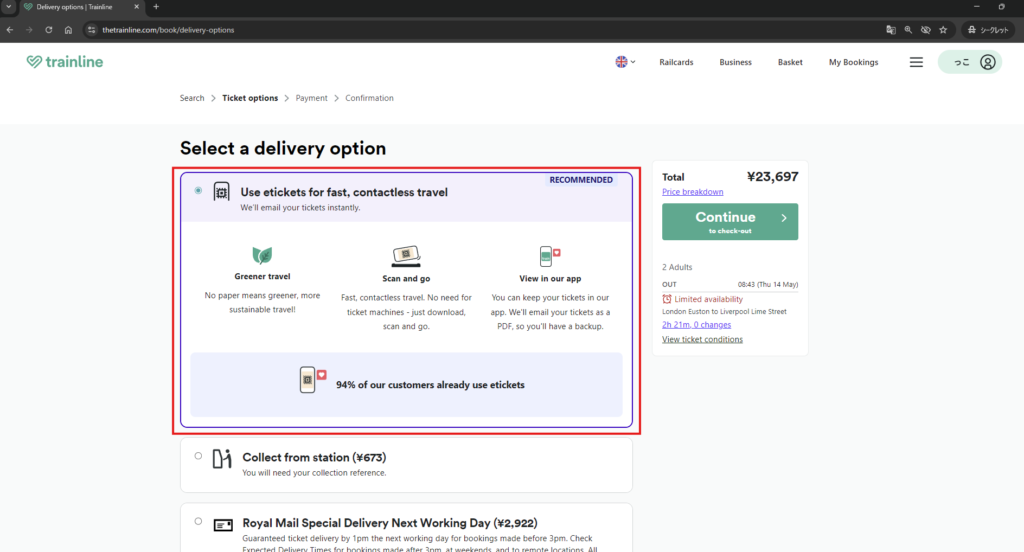Click the Greener travel leaf icon

(x=262, y=256)
